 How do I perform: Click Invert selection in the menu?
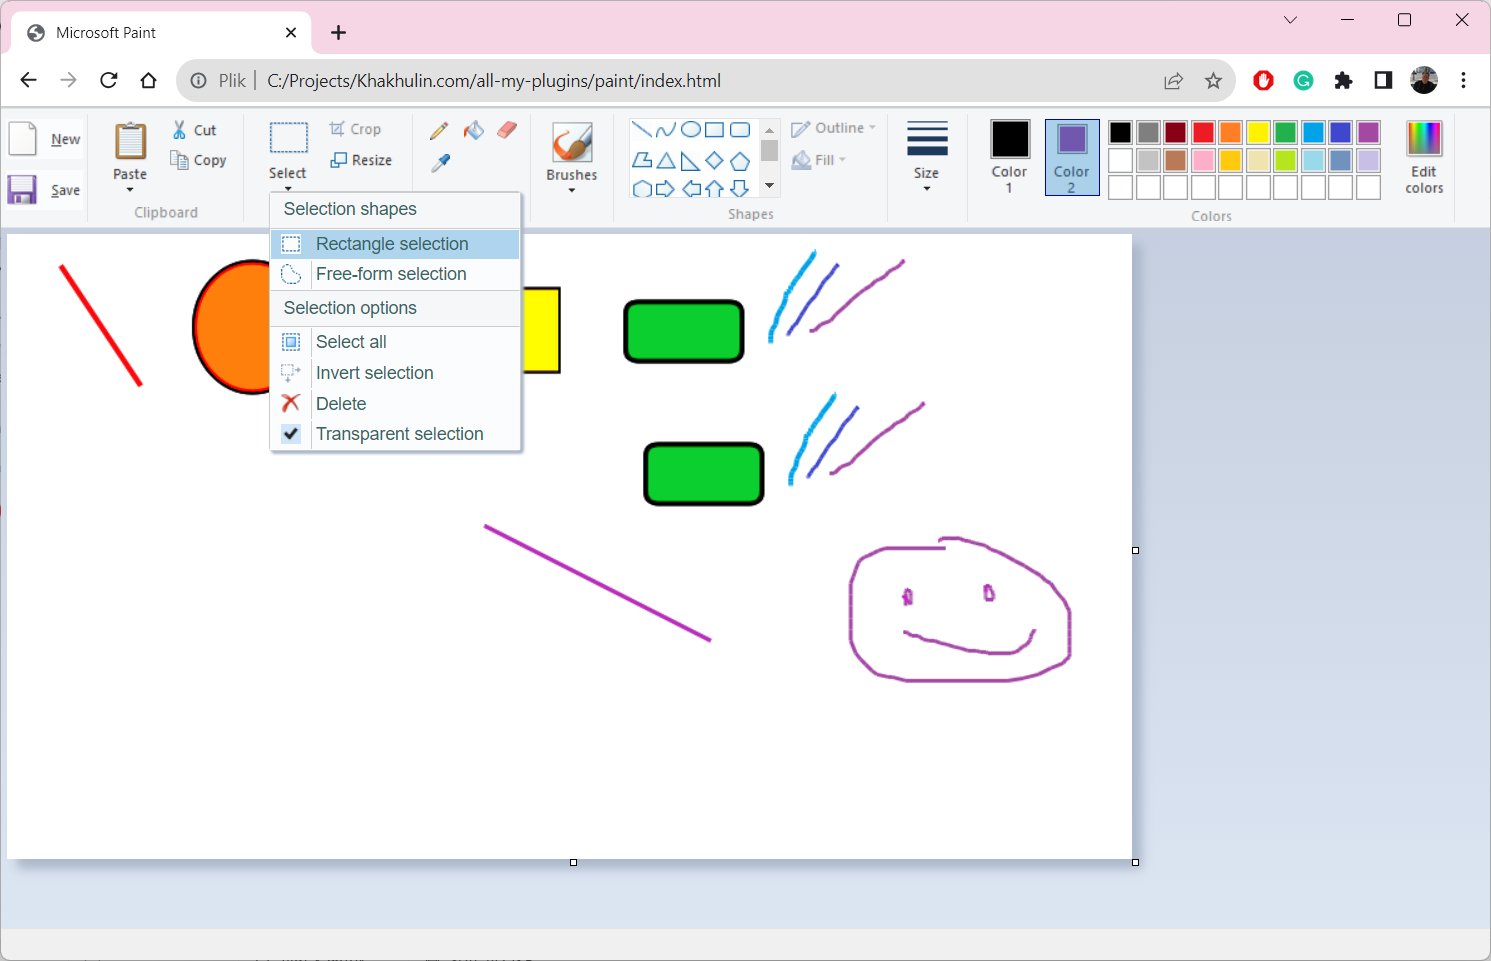point(374,372)
